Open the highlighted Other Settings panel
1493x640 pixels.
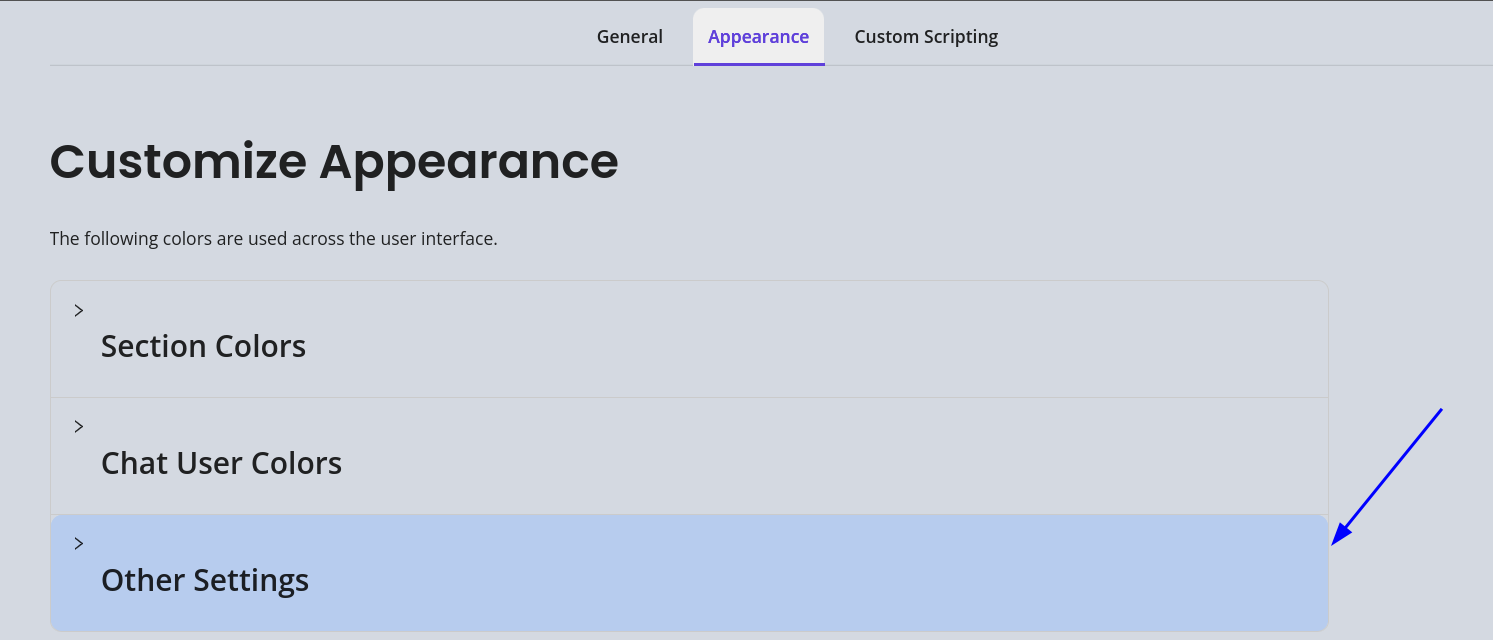[x=204, y=580]
